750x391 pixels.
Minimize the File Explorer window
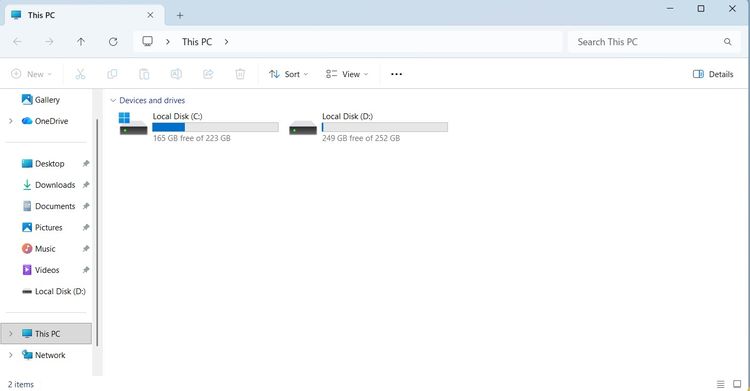[670, 9]
